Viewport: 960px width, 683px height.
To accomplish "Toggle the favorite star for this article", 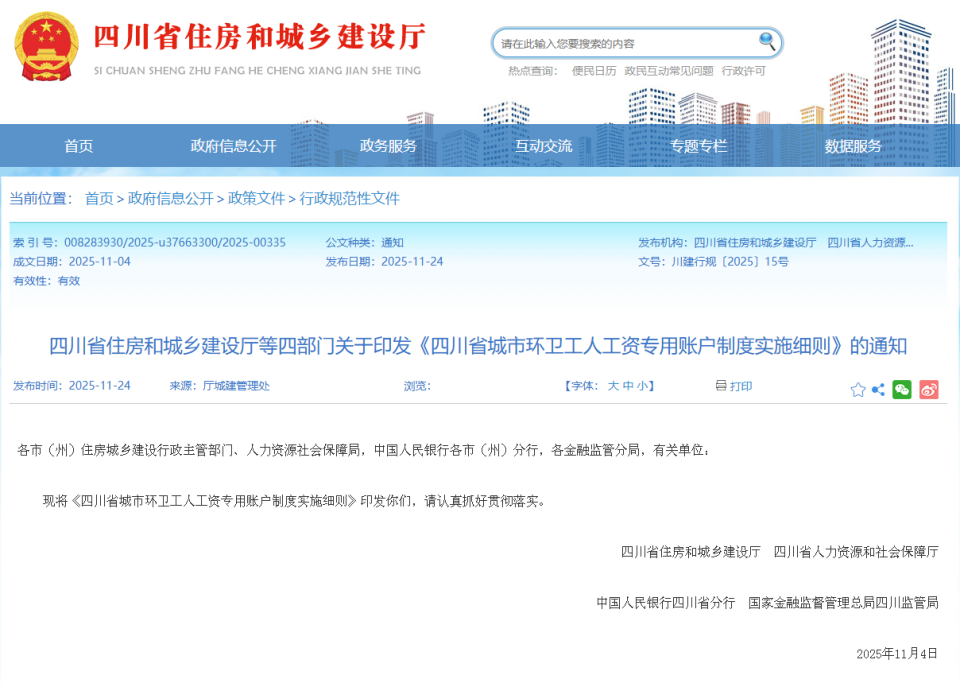I will tap(859, 388).
